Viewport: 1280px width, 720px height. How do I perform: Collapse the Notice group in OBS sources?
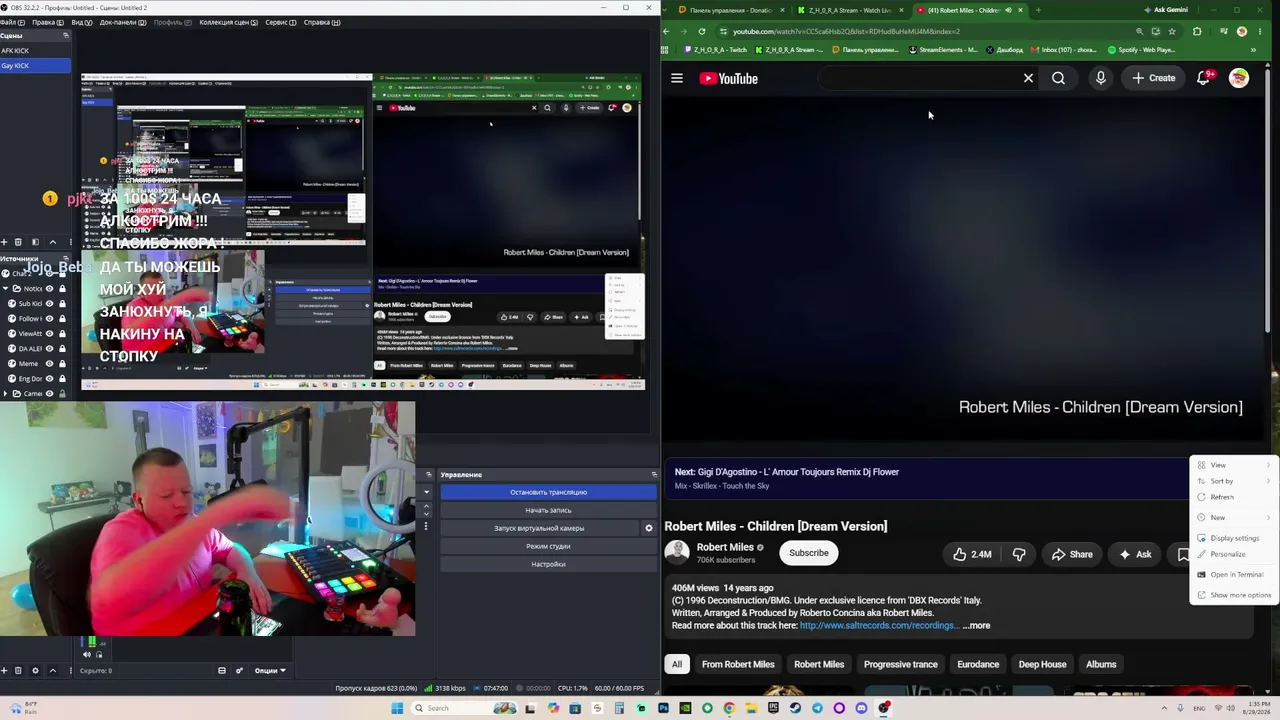point(4,289)
